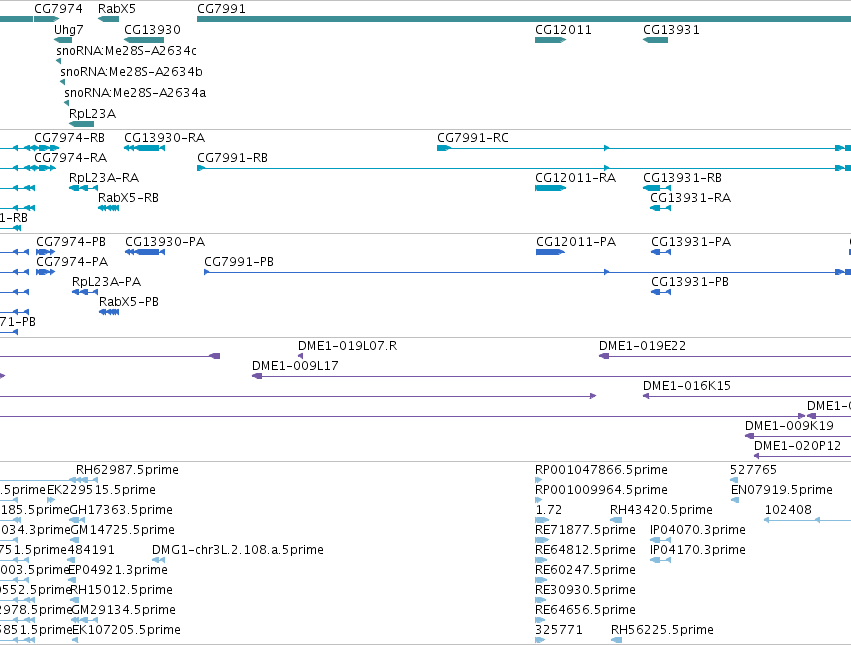
Task: Click the CG12011-PA protein bar
Action: pyautogui.click(x=550, y=252)
